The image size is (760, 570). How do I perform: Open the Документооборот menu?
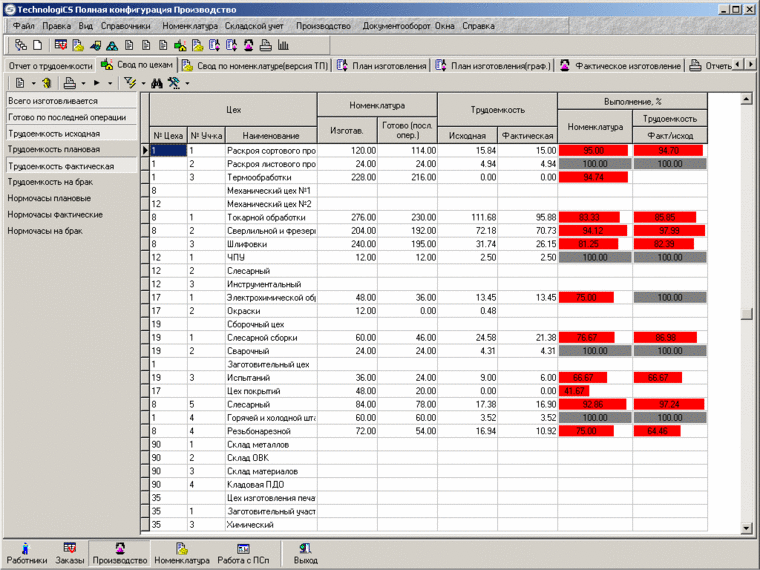396,26
